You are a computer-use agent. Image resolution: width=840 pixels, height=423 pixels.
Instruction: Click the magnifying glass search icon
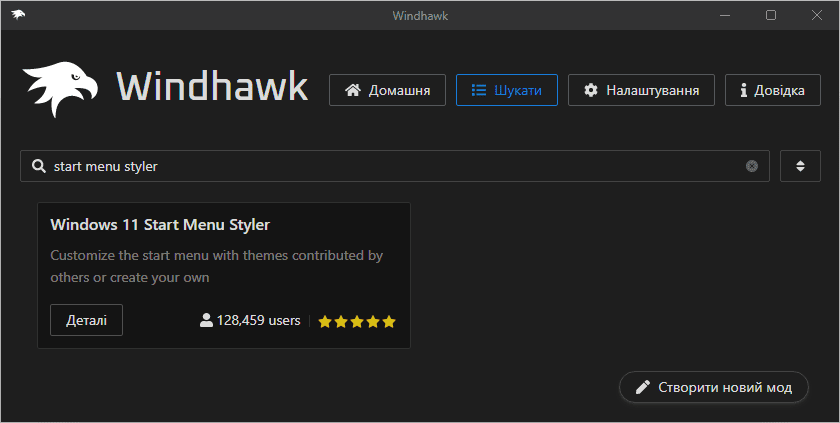(x=38, y=166)
